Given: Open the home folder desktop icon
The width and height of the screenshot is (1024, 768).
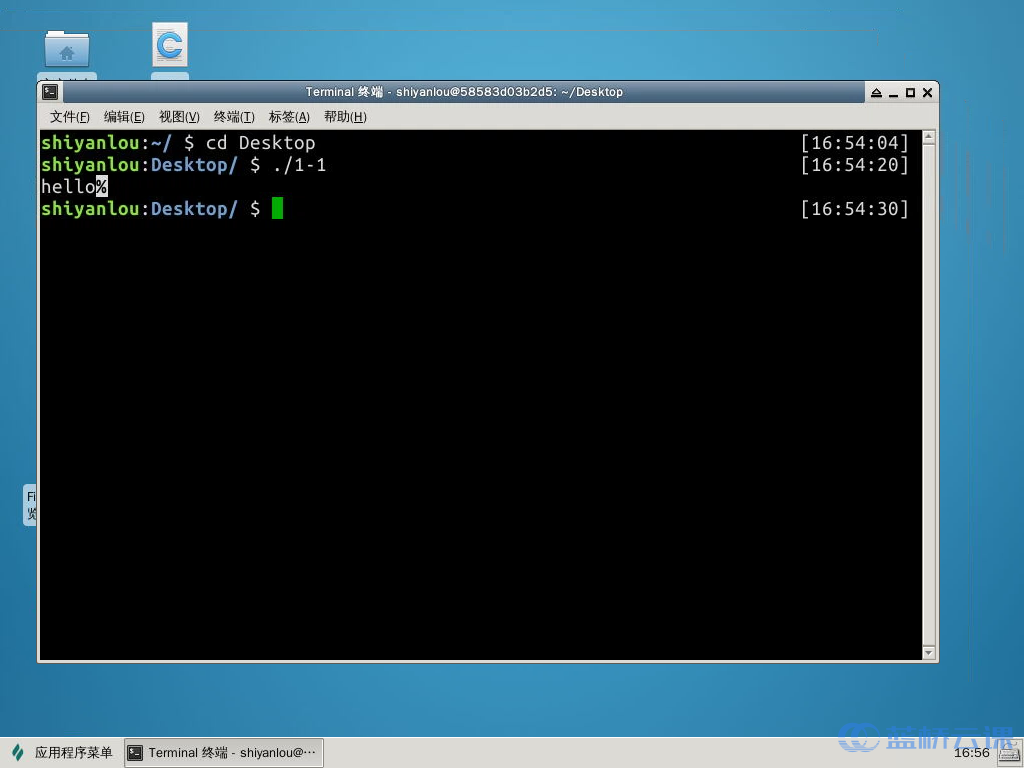Looking at the screenshot, I should [67, 49].
